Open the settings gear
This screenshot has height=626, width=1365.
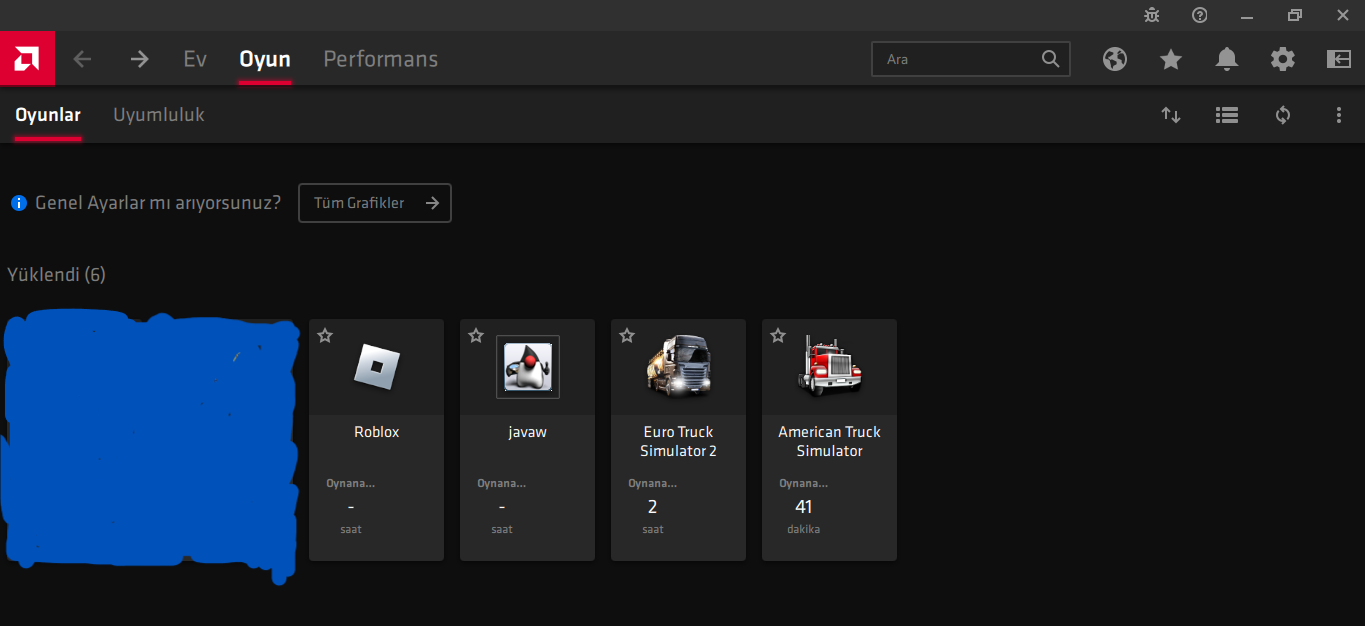pos(1283,59)
